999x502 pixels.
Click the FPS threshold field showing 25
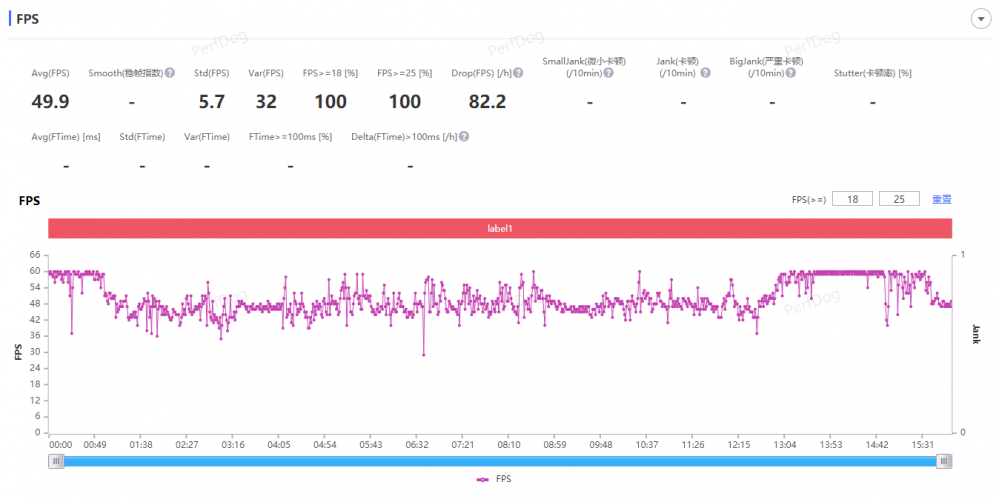point(899,199)
